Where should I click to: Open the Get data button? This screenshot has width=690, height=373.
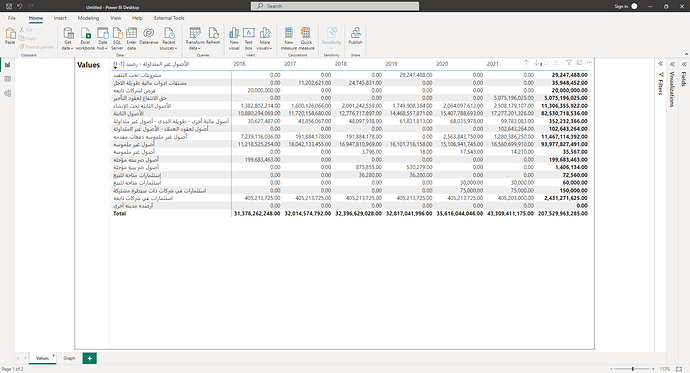click(x=68, y=39)
